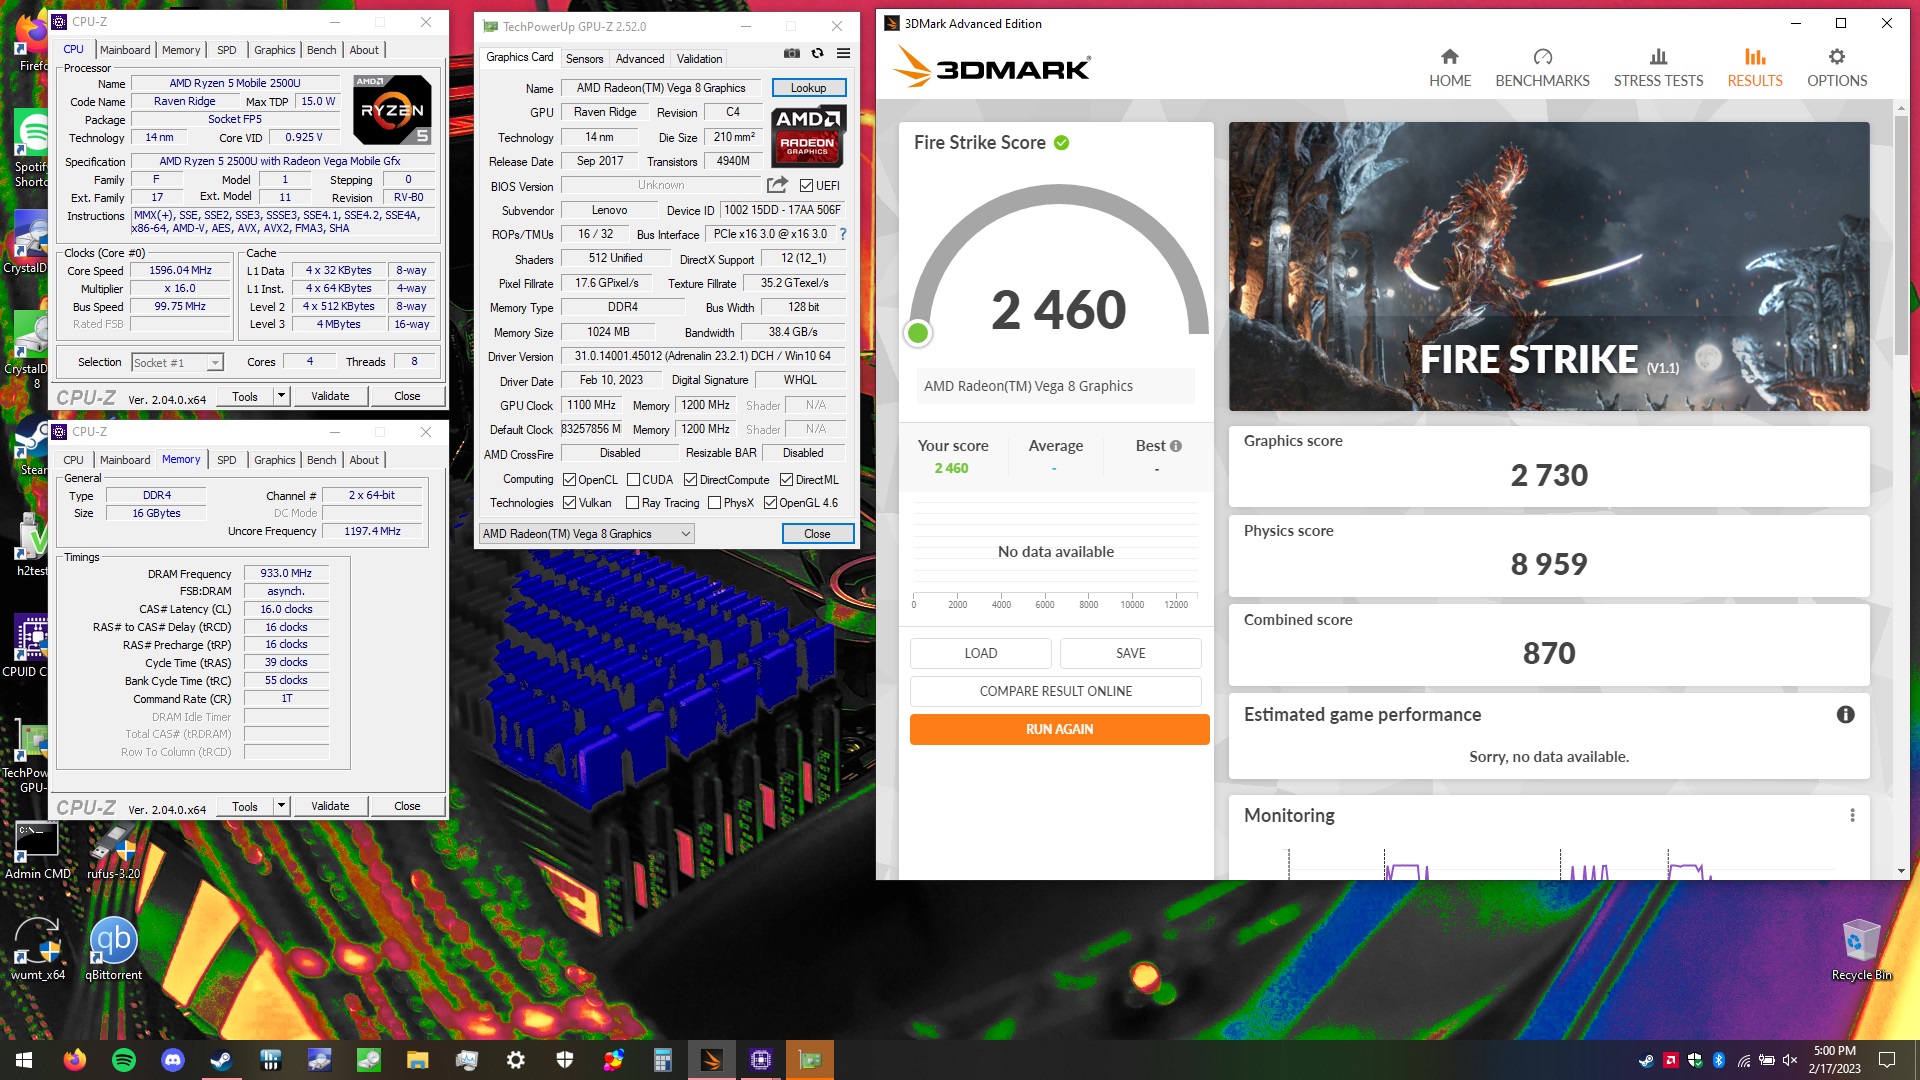The height and width of the screenshot is (1080, 1920).
Task: Click the green score gauge marker
Action: coord(917,333)
